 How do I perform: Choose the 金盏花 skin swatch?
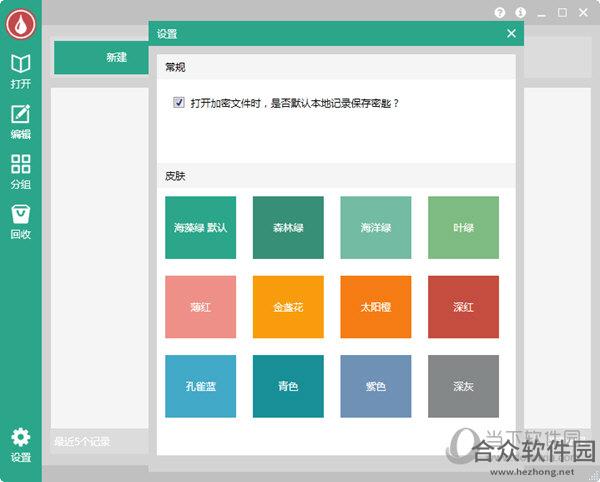tap(288, 307)
